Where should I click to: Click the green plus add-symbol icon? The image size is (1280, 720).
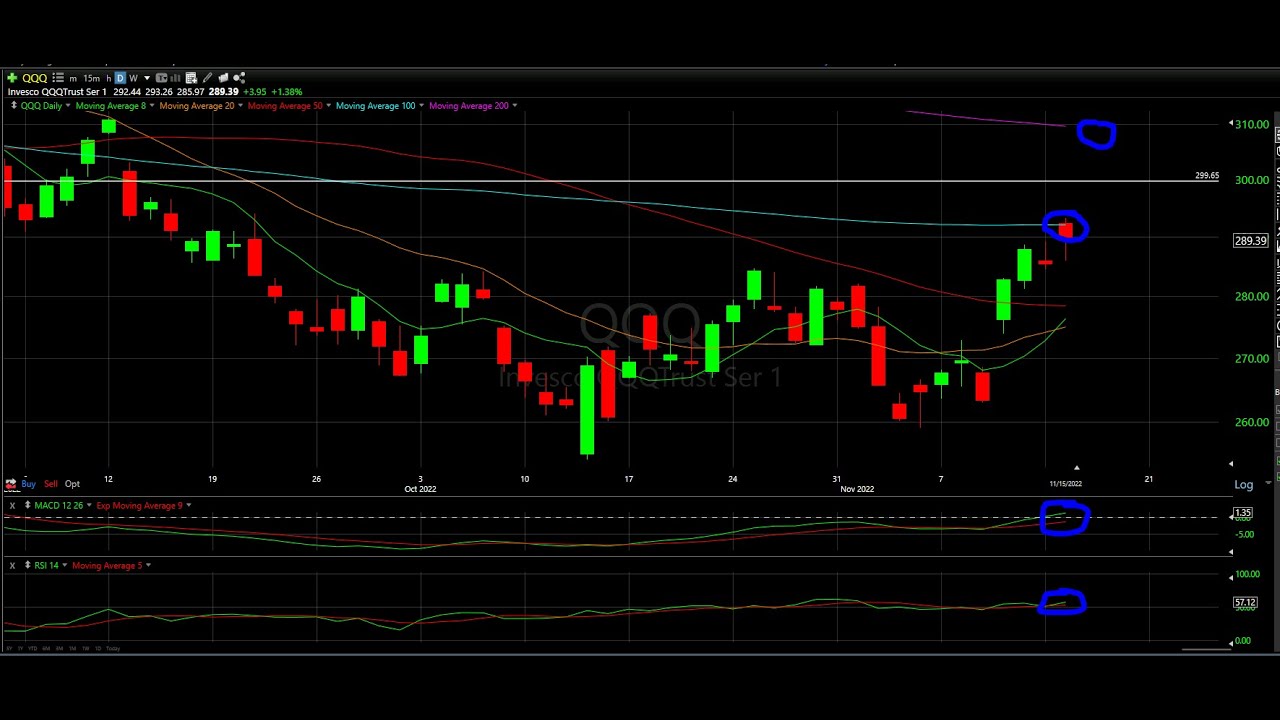12,78
